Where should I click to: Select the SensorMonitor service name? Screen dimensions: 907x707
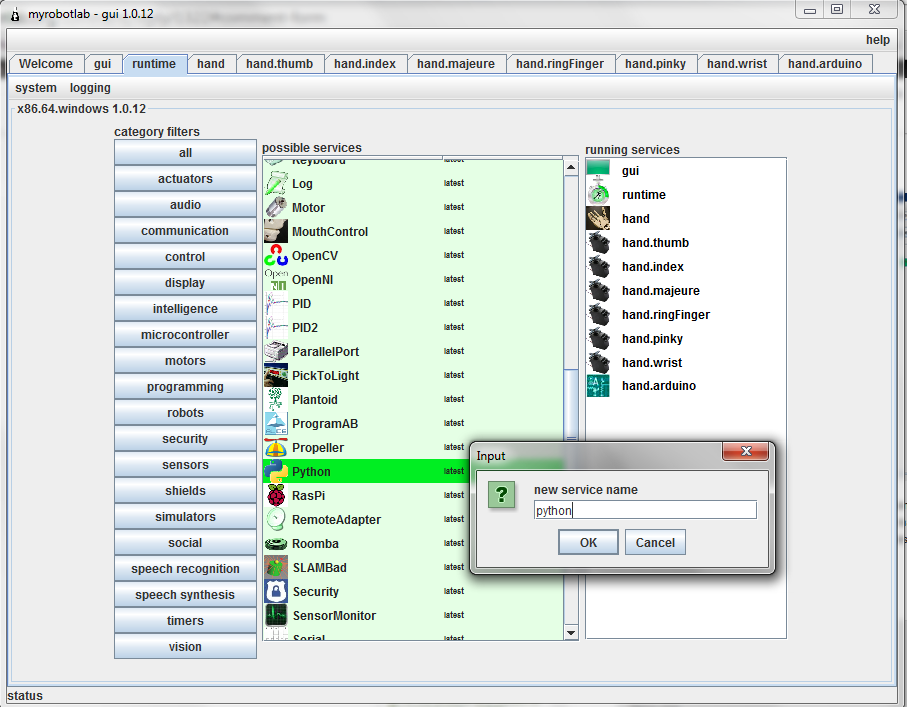point(334,616)
